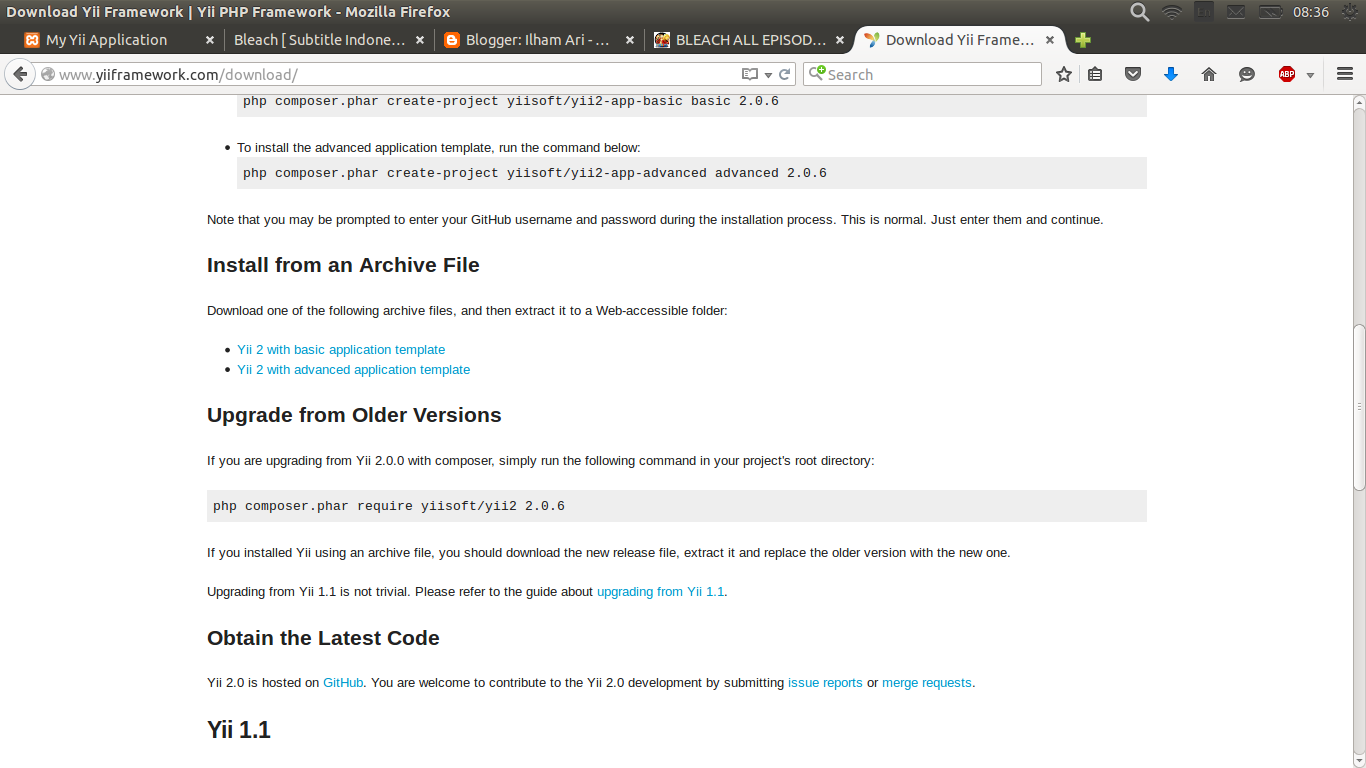Open the En keyboard layout indicator

[1204, 12]
